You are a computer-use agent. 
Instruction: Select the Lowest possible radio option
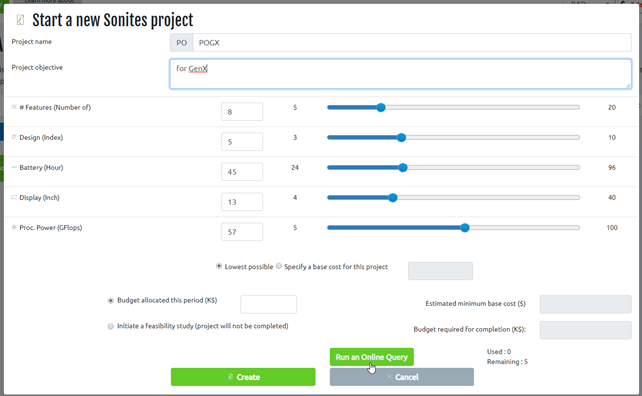[x=219, y=266]
